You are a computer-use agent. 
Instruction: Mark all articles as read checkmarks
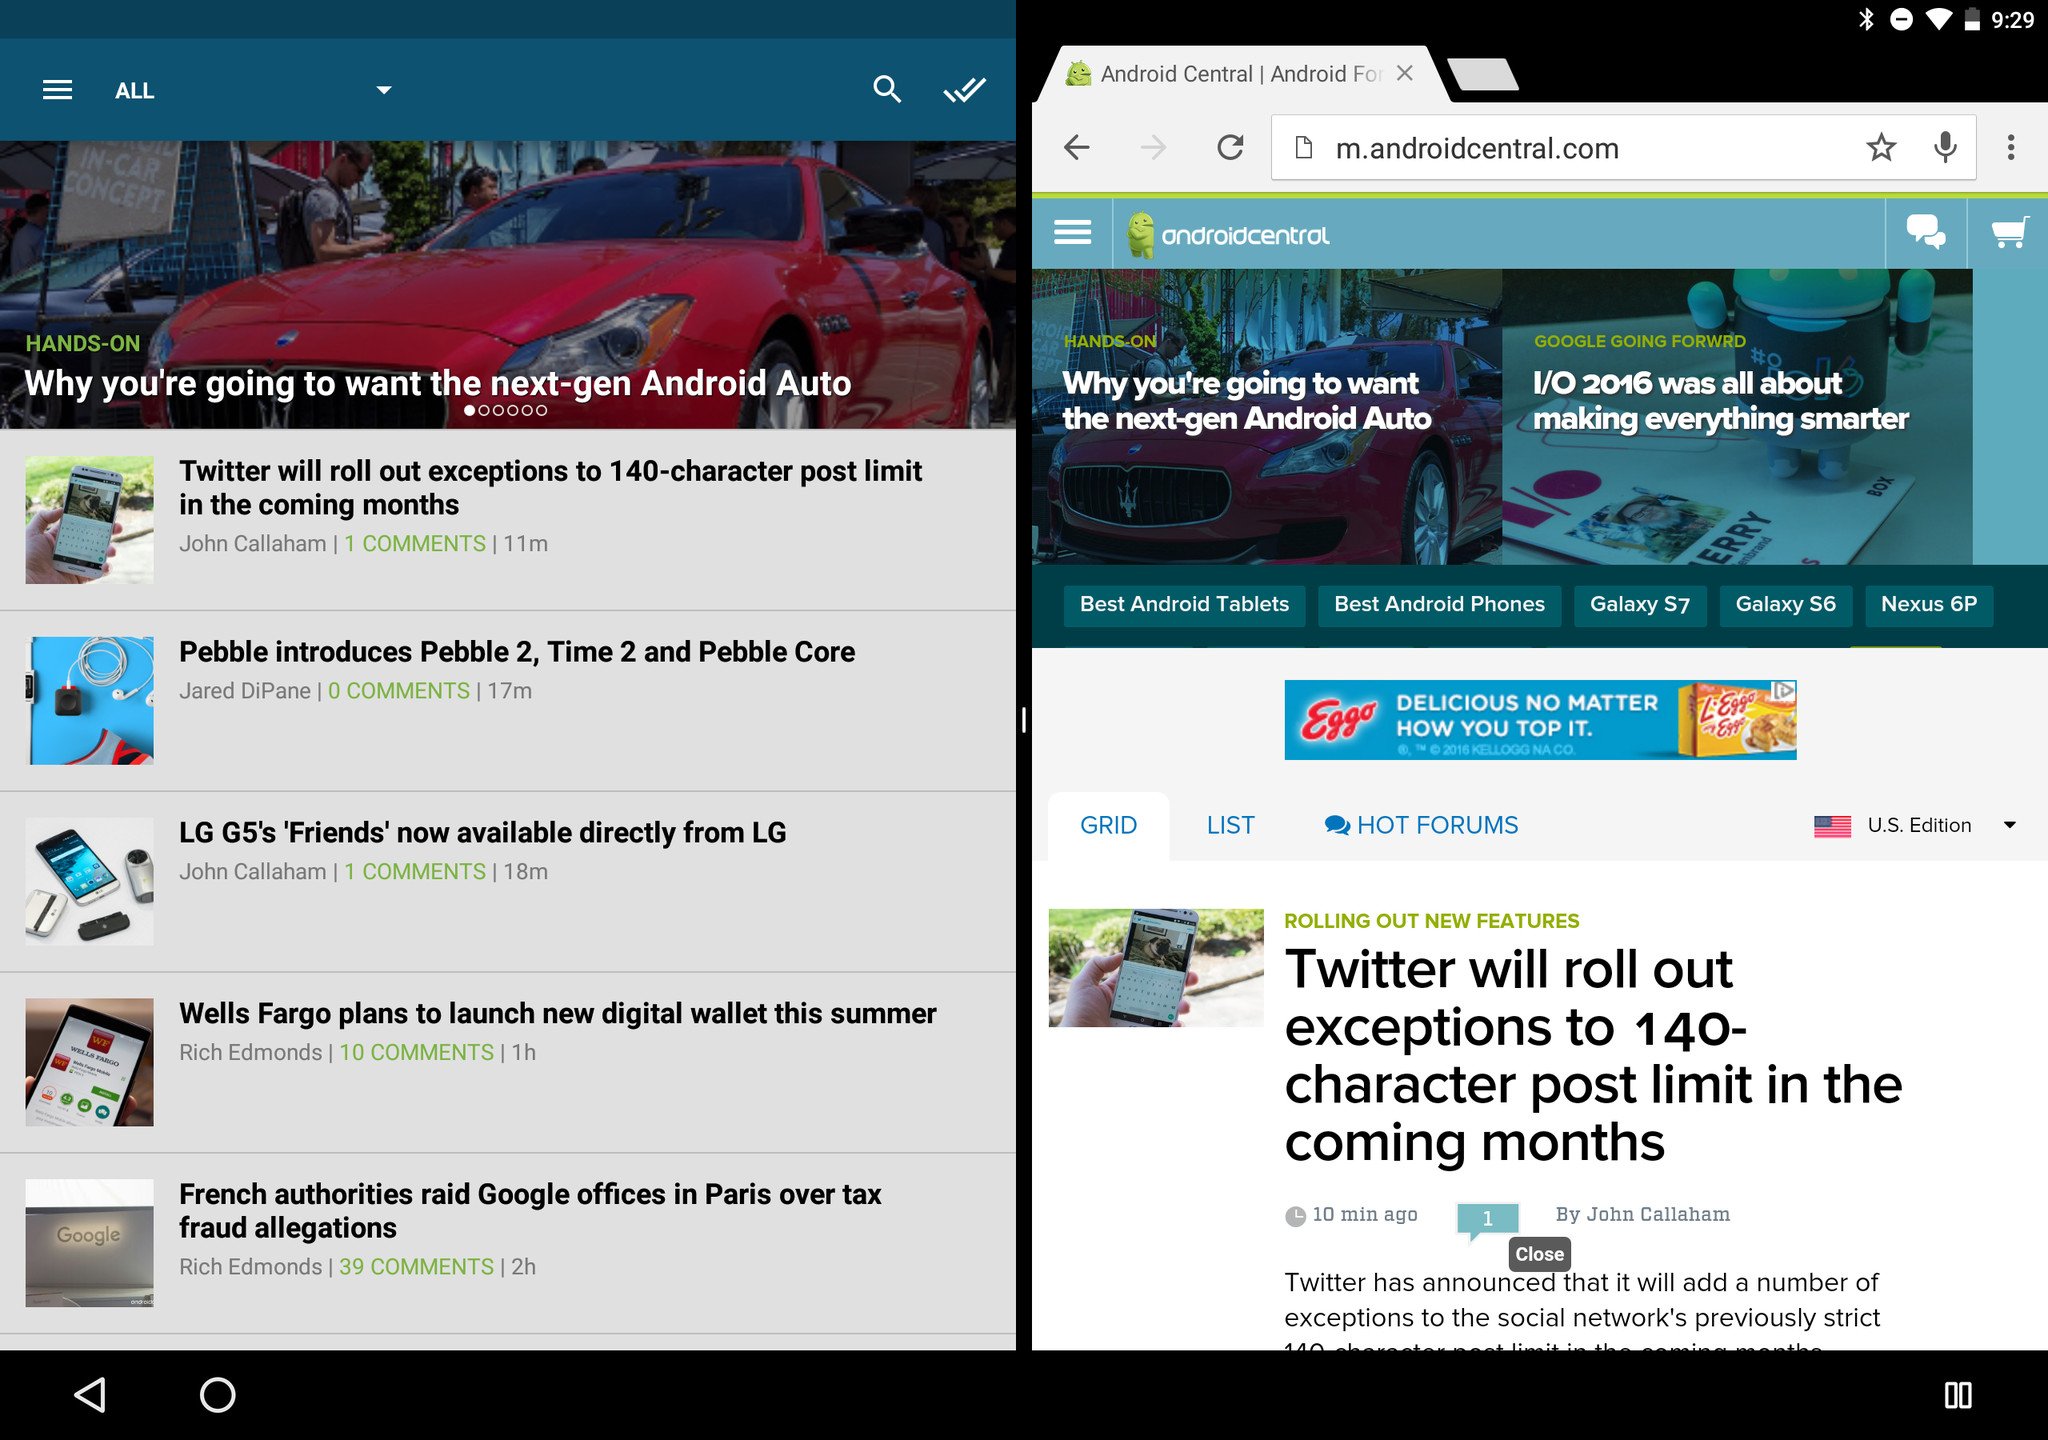pos(964,90)
